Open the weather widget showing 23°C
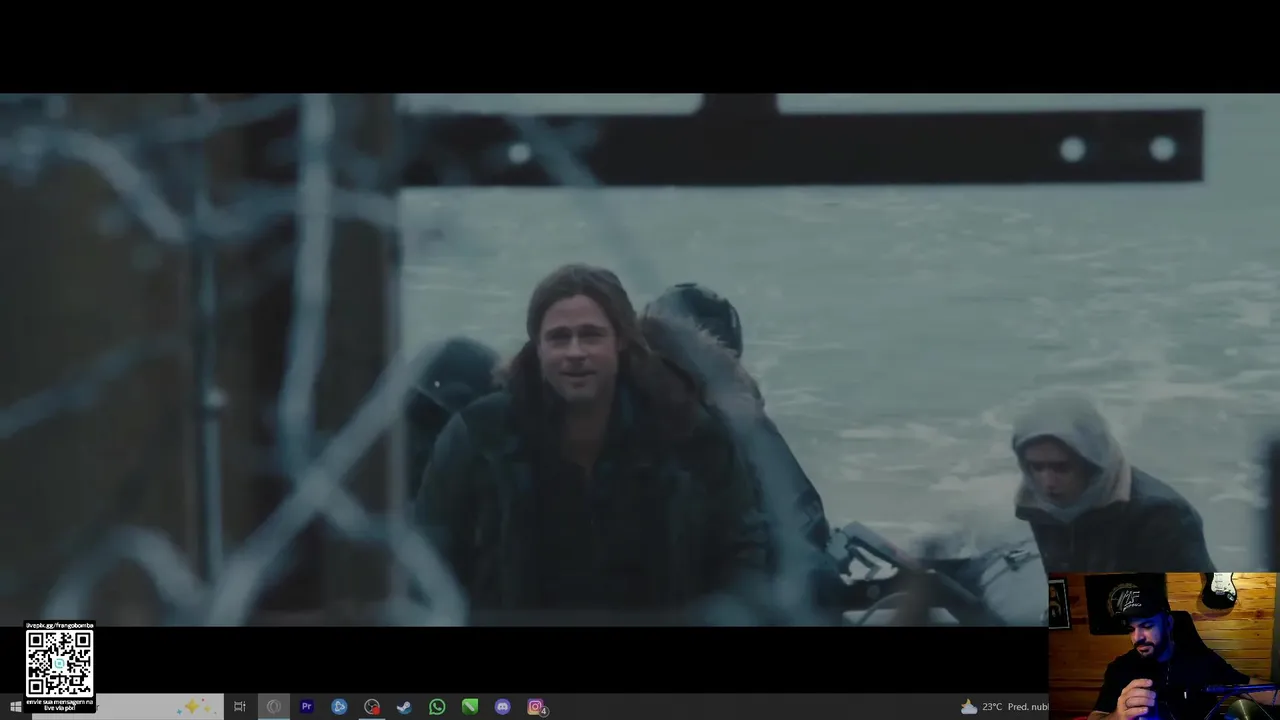This screenshot has height=720, width=1280. tap(1003, 707)
